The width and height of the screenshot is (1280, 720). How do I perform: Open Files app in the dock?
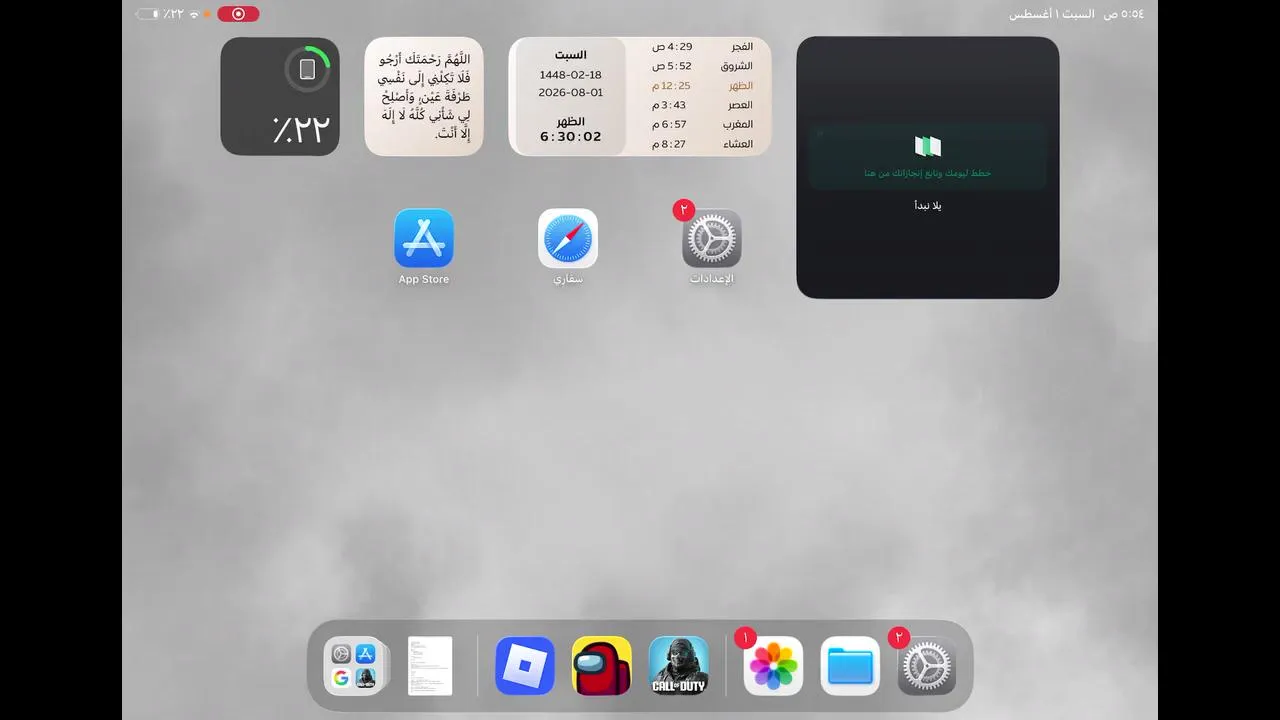coord(850,666)
